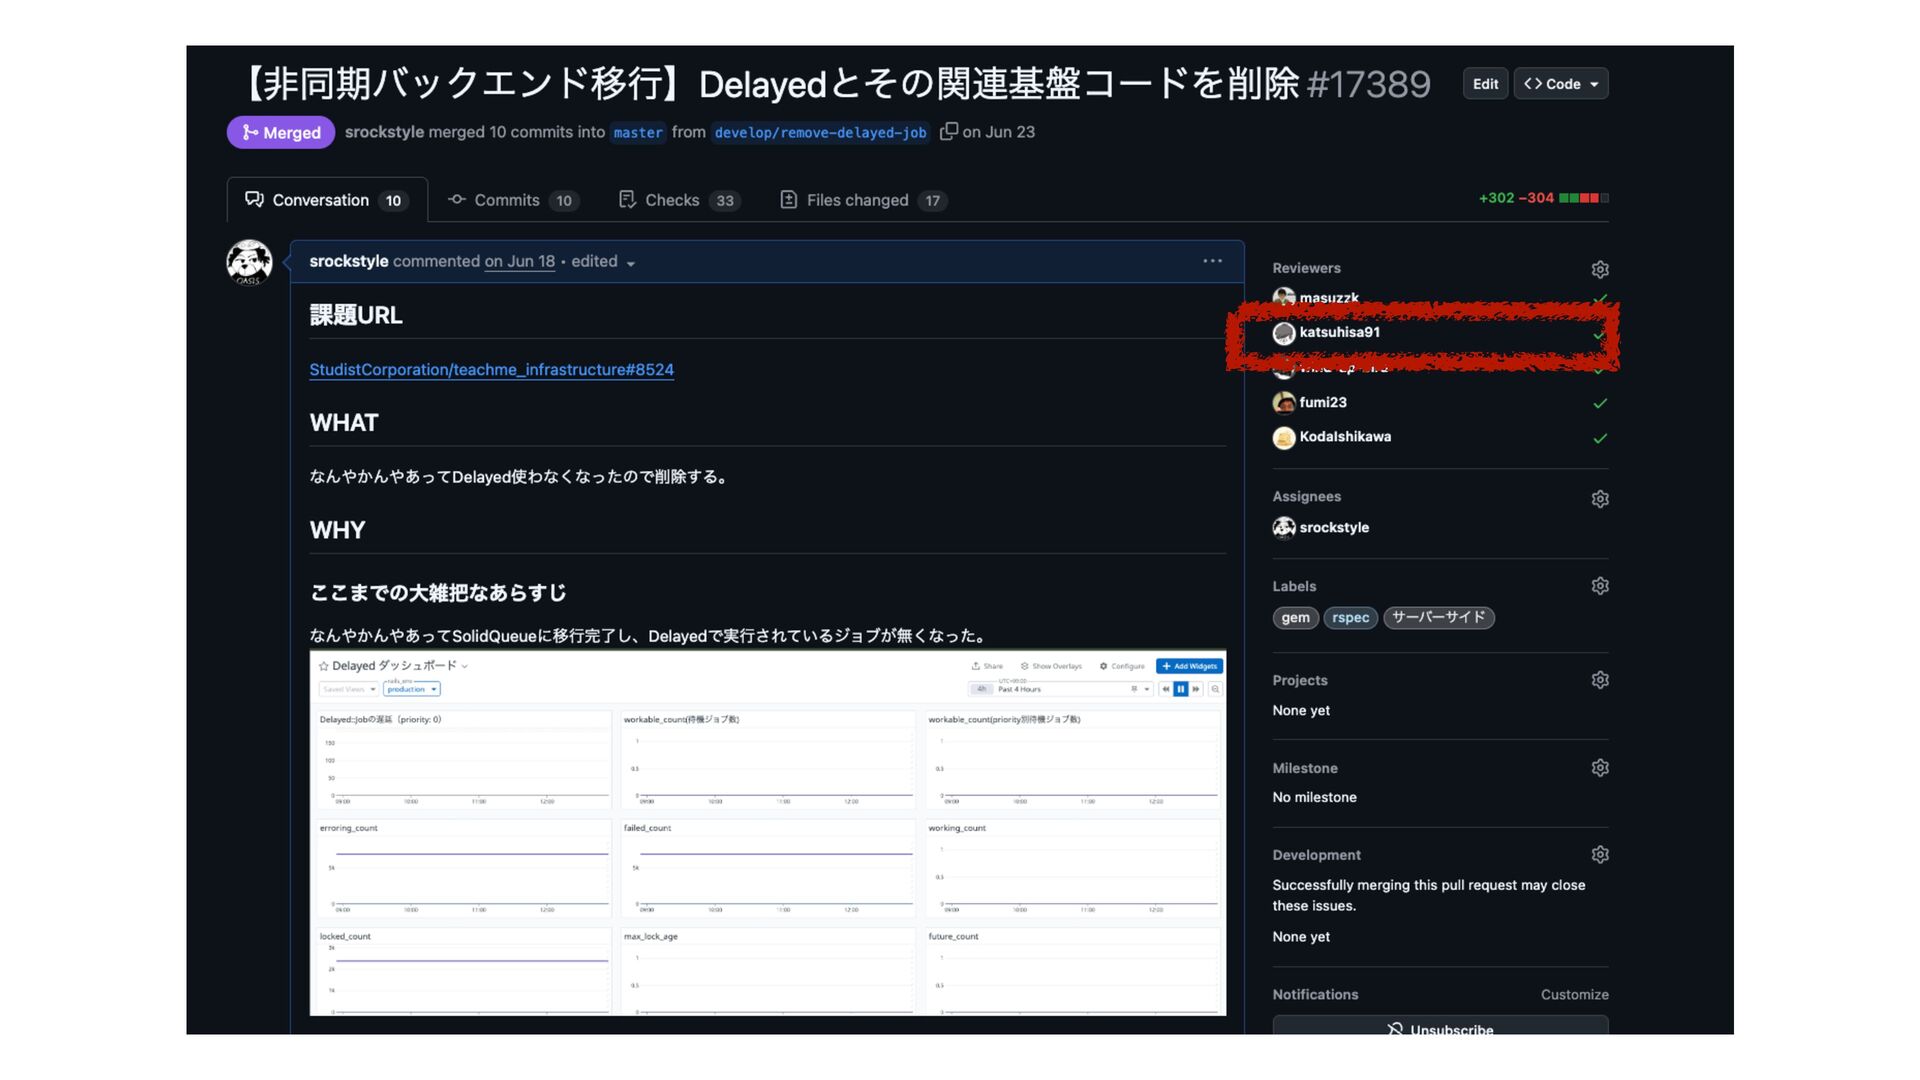Open the production dropdown in dashboard image
Viewport: 1920px width, 1080px height.
coord(412,689)
